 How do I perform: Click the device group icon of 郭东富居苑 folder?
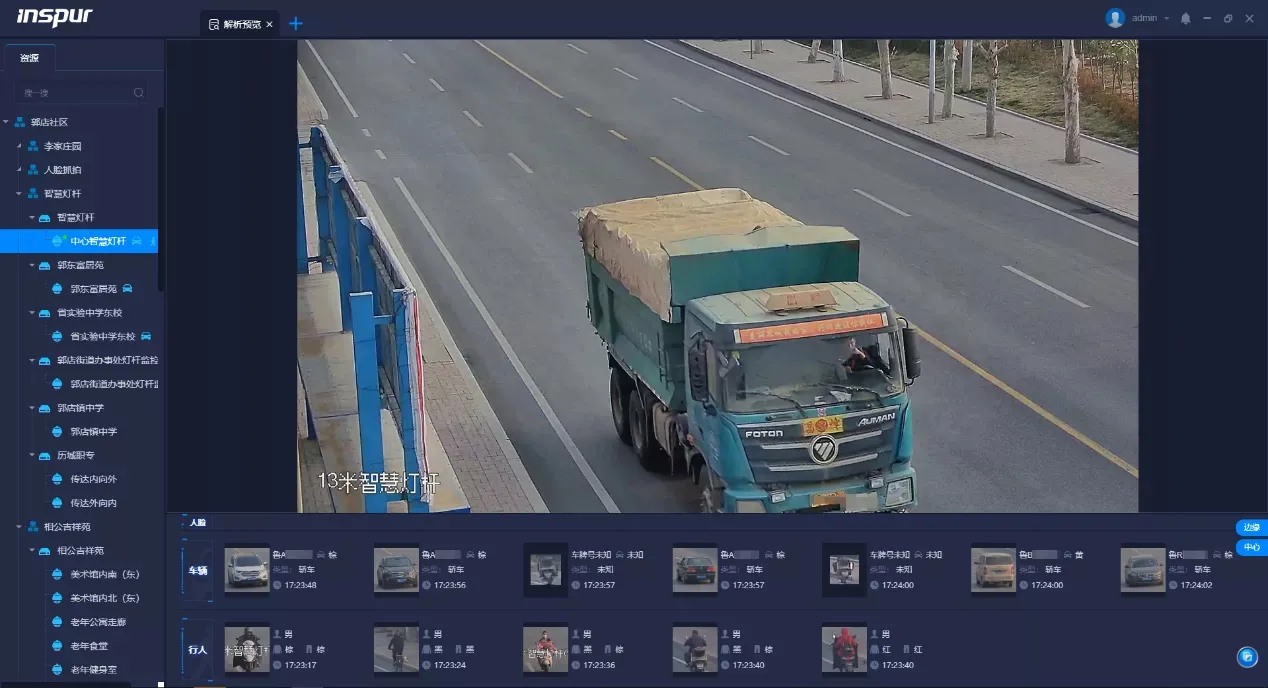[x=45, y=265]
